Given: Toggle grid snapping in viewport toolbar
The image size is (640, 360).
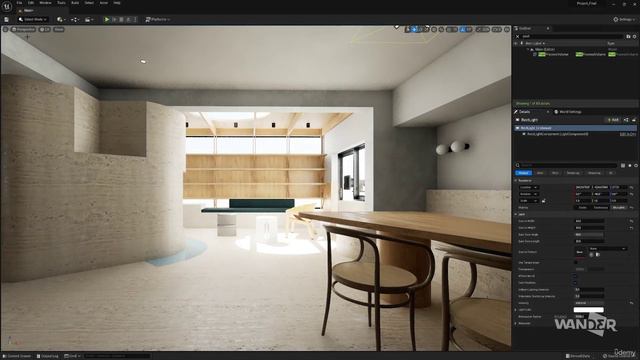Looking at the screenshot, I should 449,29.
